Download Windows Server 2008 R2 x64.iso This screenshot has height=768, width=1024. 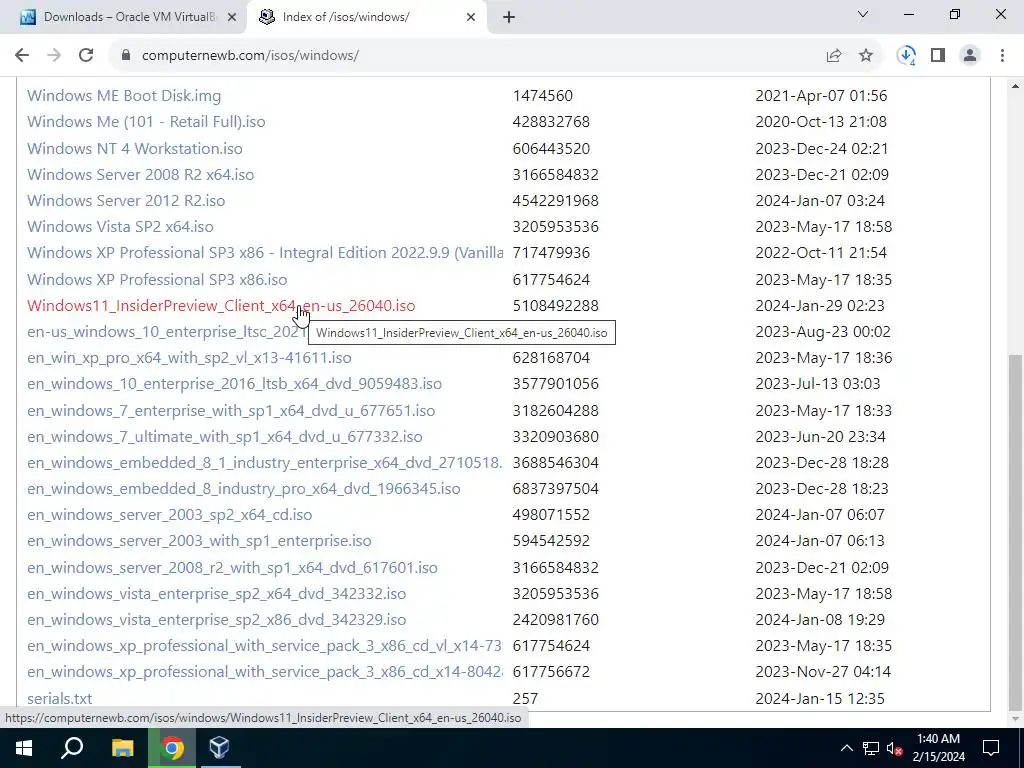click(x=140, y=174)
